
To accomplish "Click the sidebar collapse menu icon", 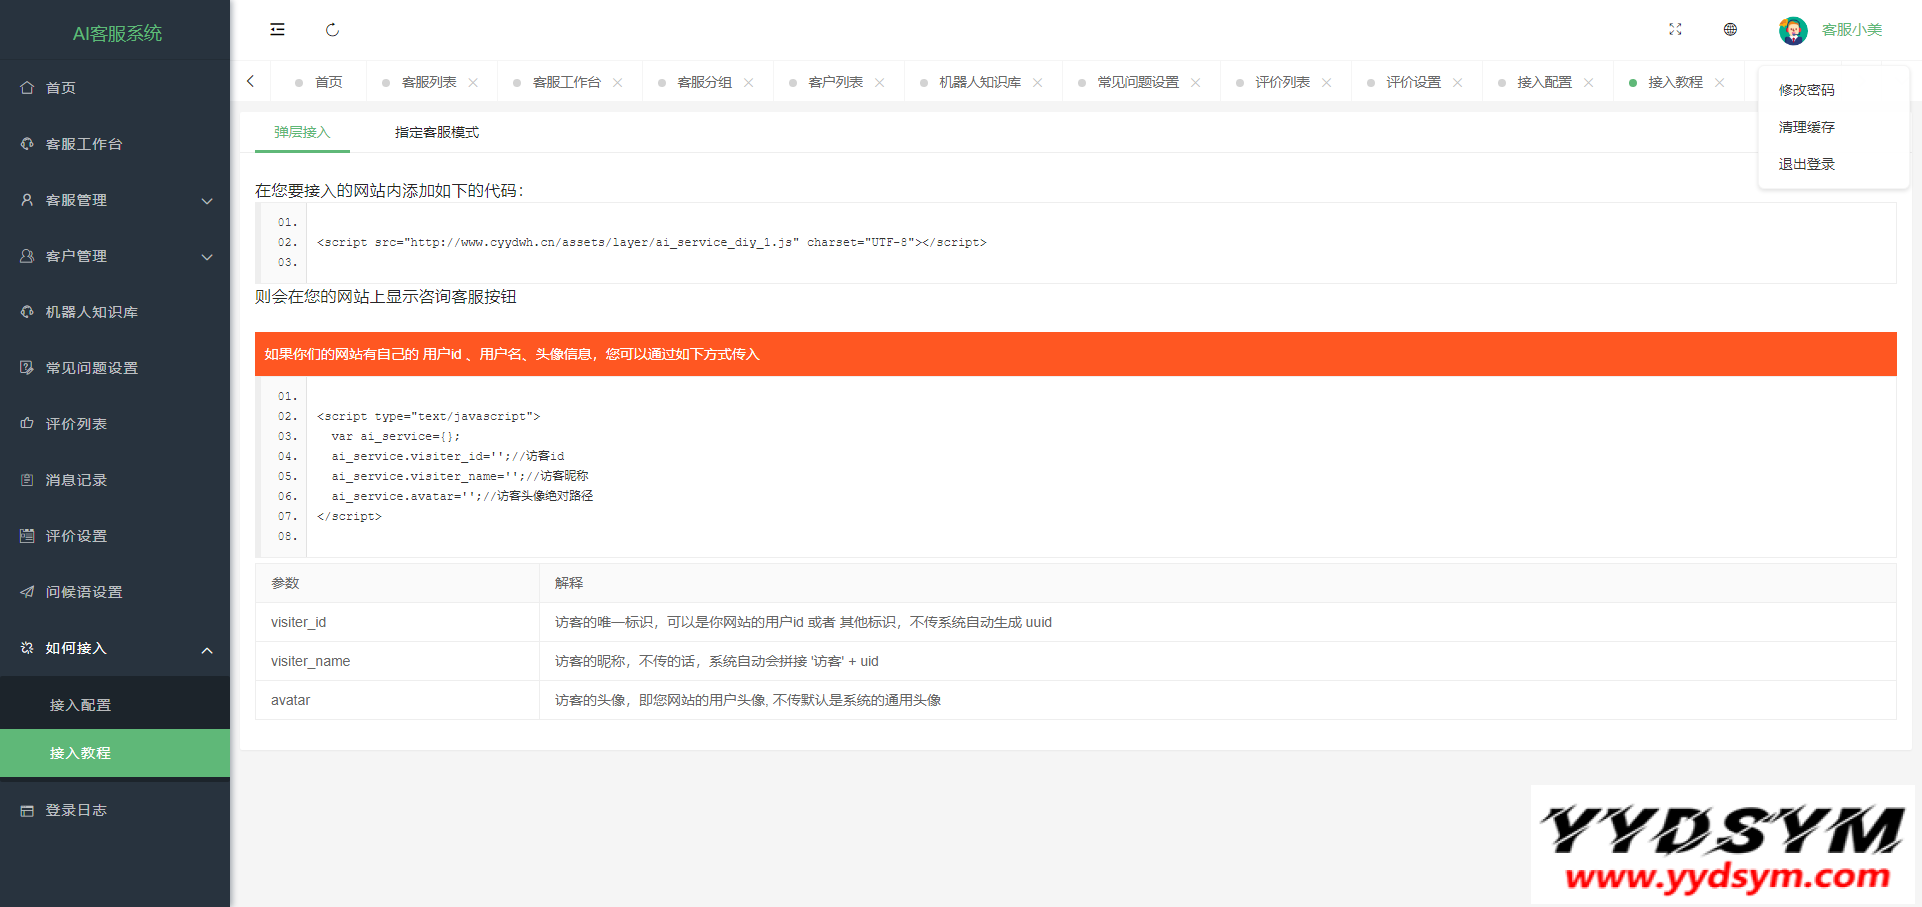I will tap(277, 30).
